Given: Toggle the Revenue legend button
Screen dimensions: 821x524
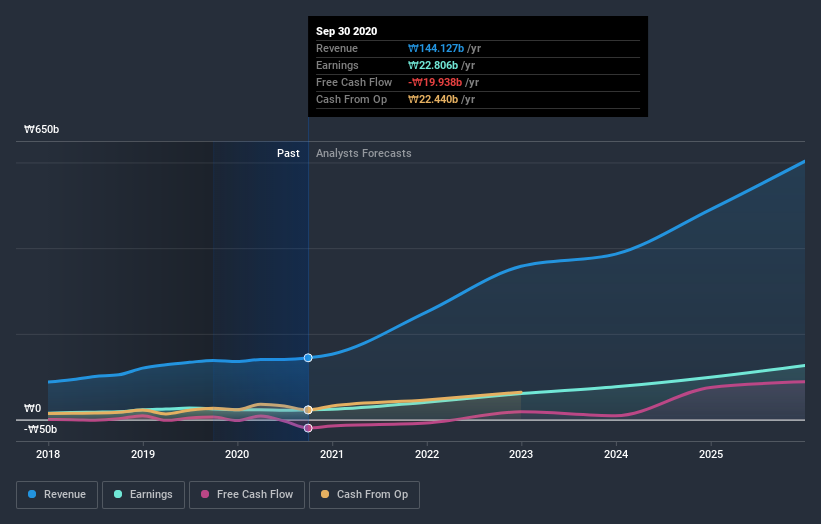Looking at the screenshot, I should tap(57, 495).
